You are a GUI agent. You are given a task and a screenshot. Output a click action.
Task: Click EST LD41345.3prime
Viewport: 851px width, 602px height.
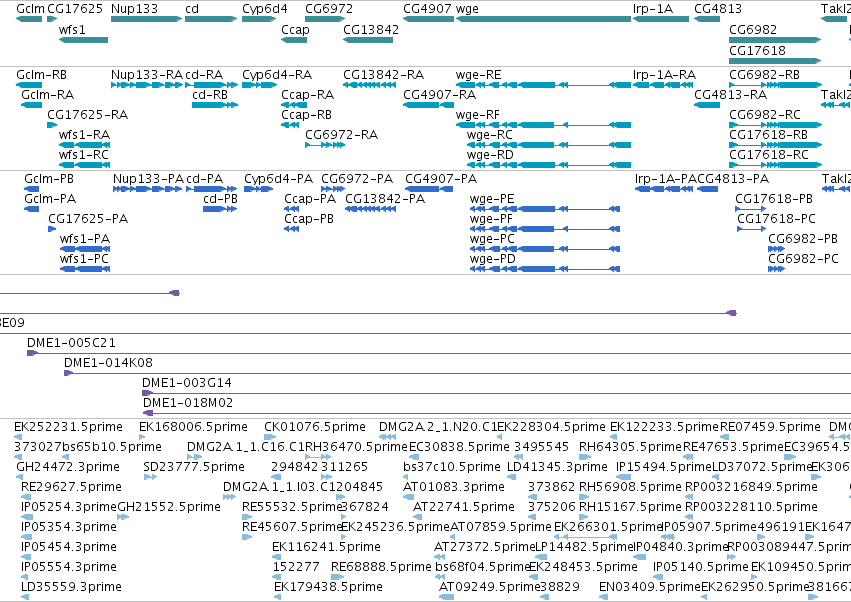(x=511, y=477)
